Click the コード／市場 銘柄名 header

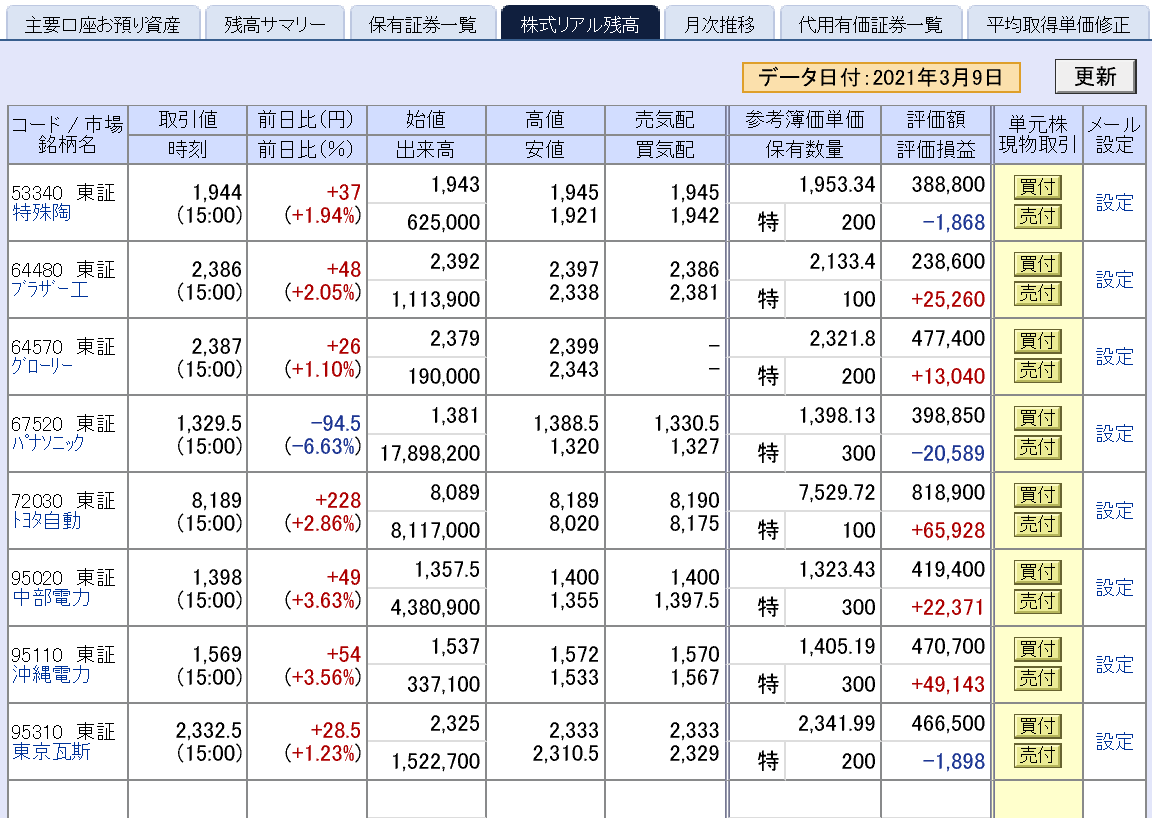[68, 134]
